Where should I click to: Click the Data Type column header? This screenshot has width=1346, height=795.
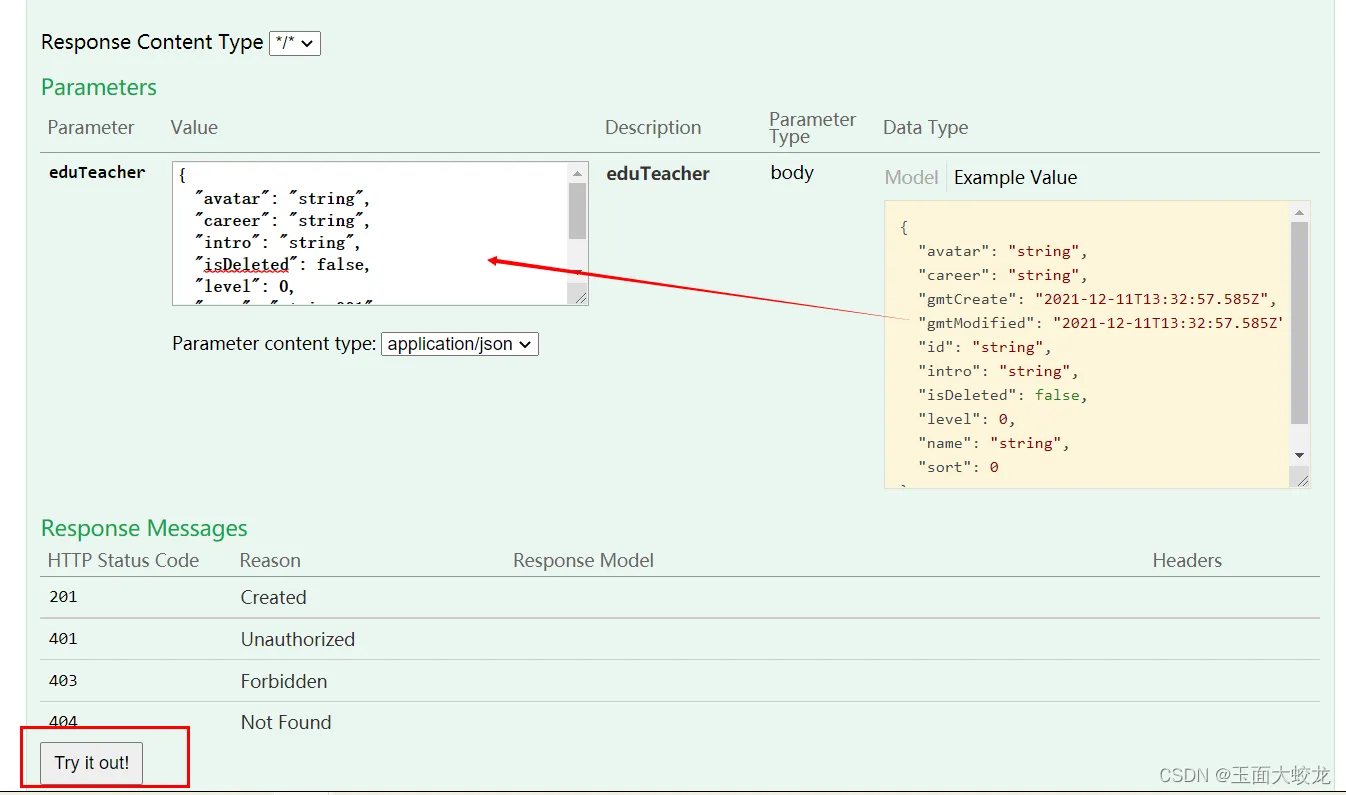(x=925, y=128)
